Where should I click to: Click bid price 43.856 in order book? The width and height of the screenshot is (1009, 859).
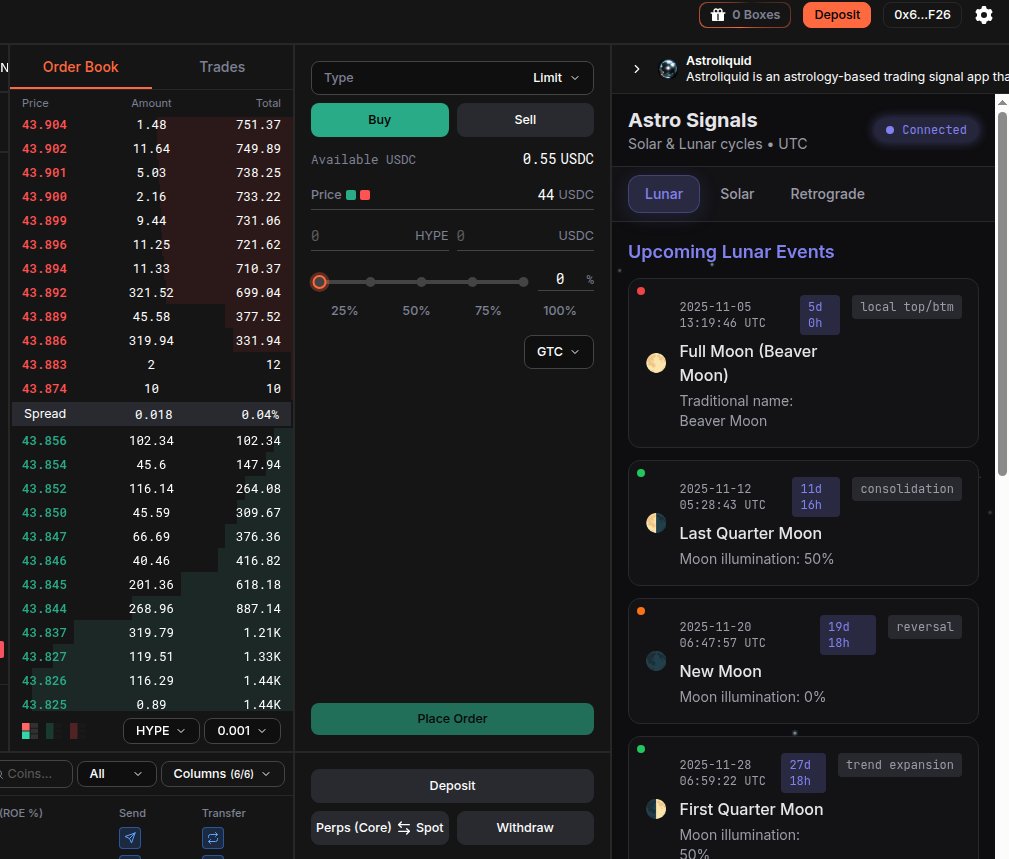click(44, 441)
